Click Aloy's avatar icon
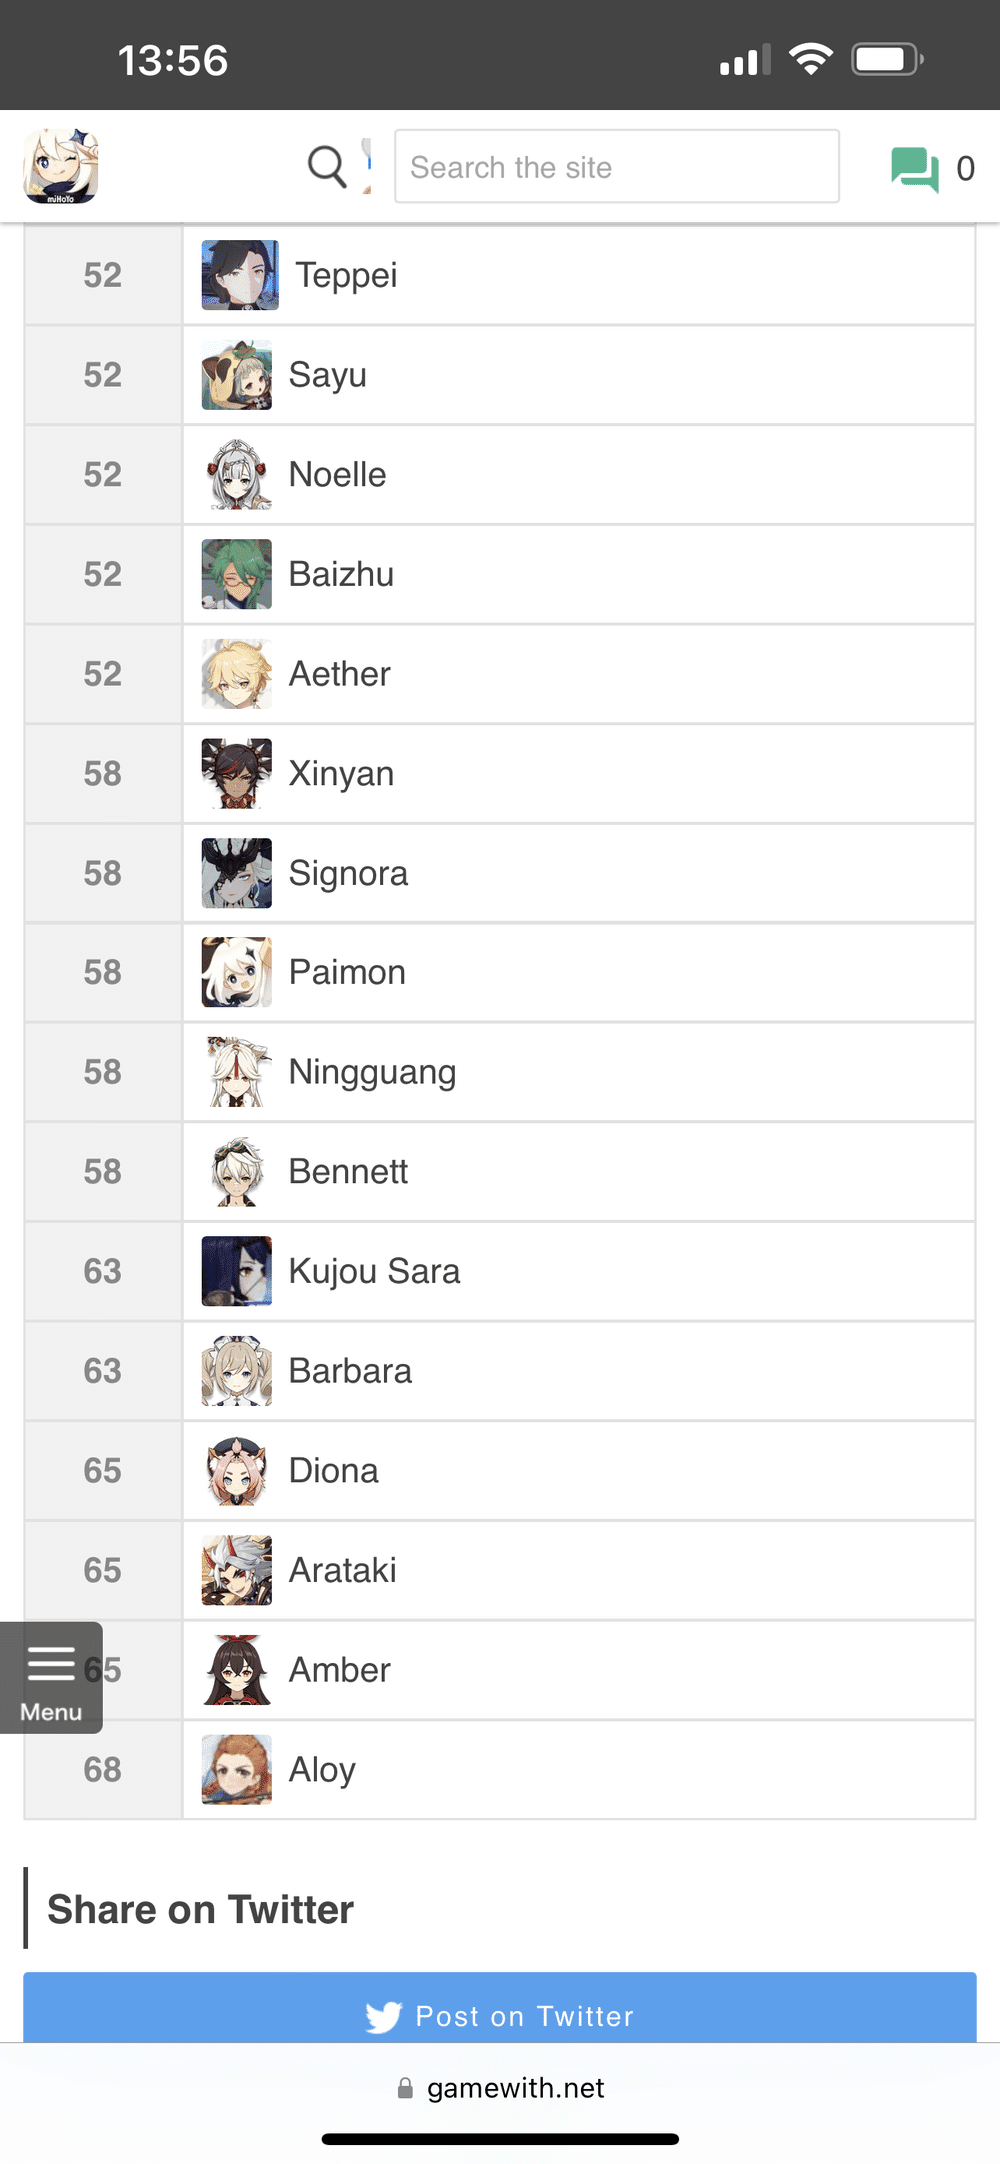This screenshot has width=1000, height=2164. (x=236, y=1769)
